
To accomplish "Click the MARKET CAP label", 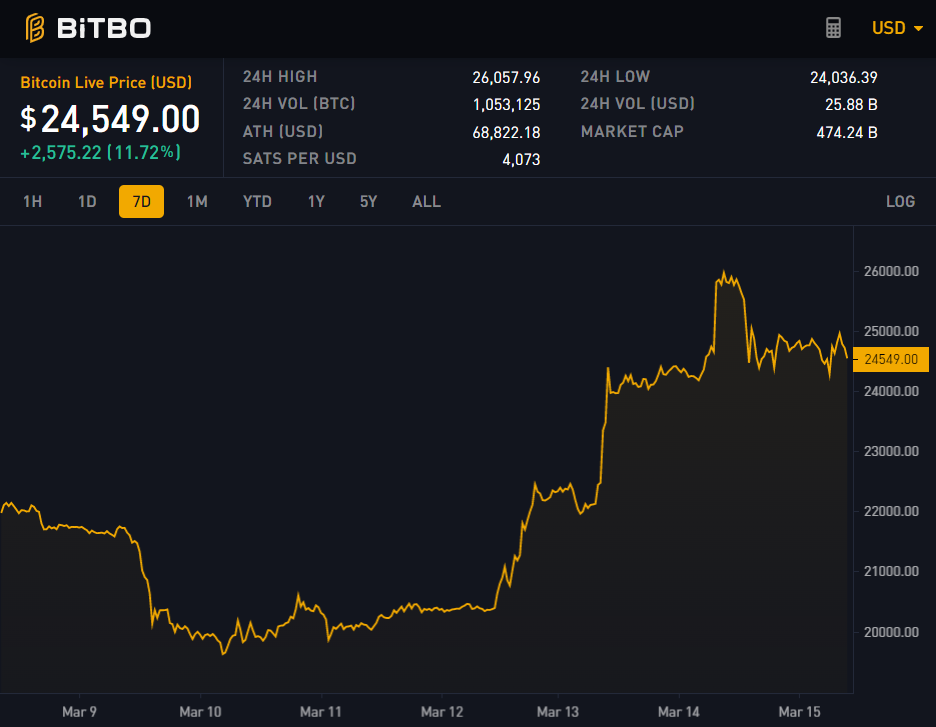I will [632, 132].
